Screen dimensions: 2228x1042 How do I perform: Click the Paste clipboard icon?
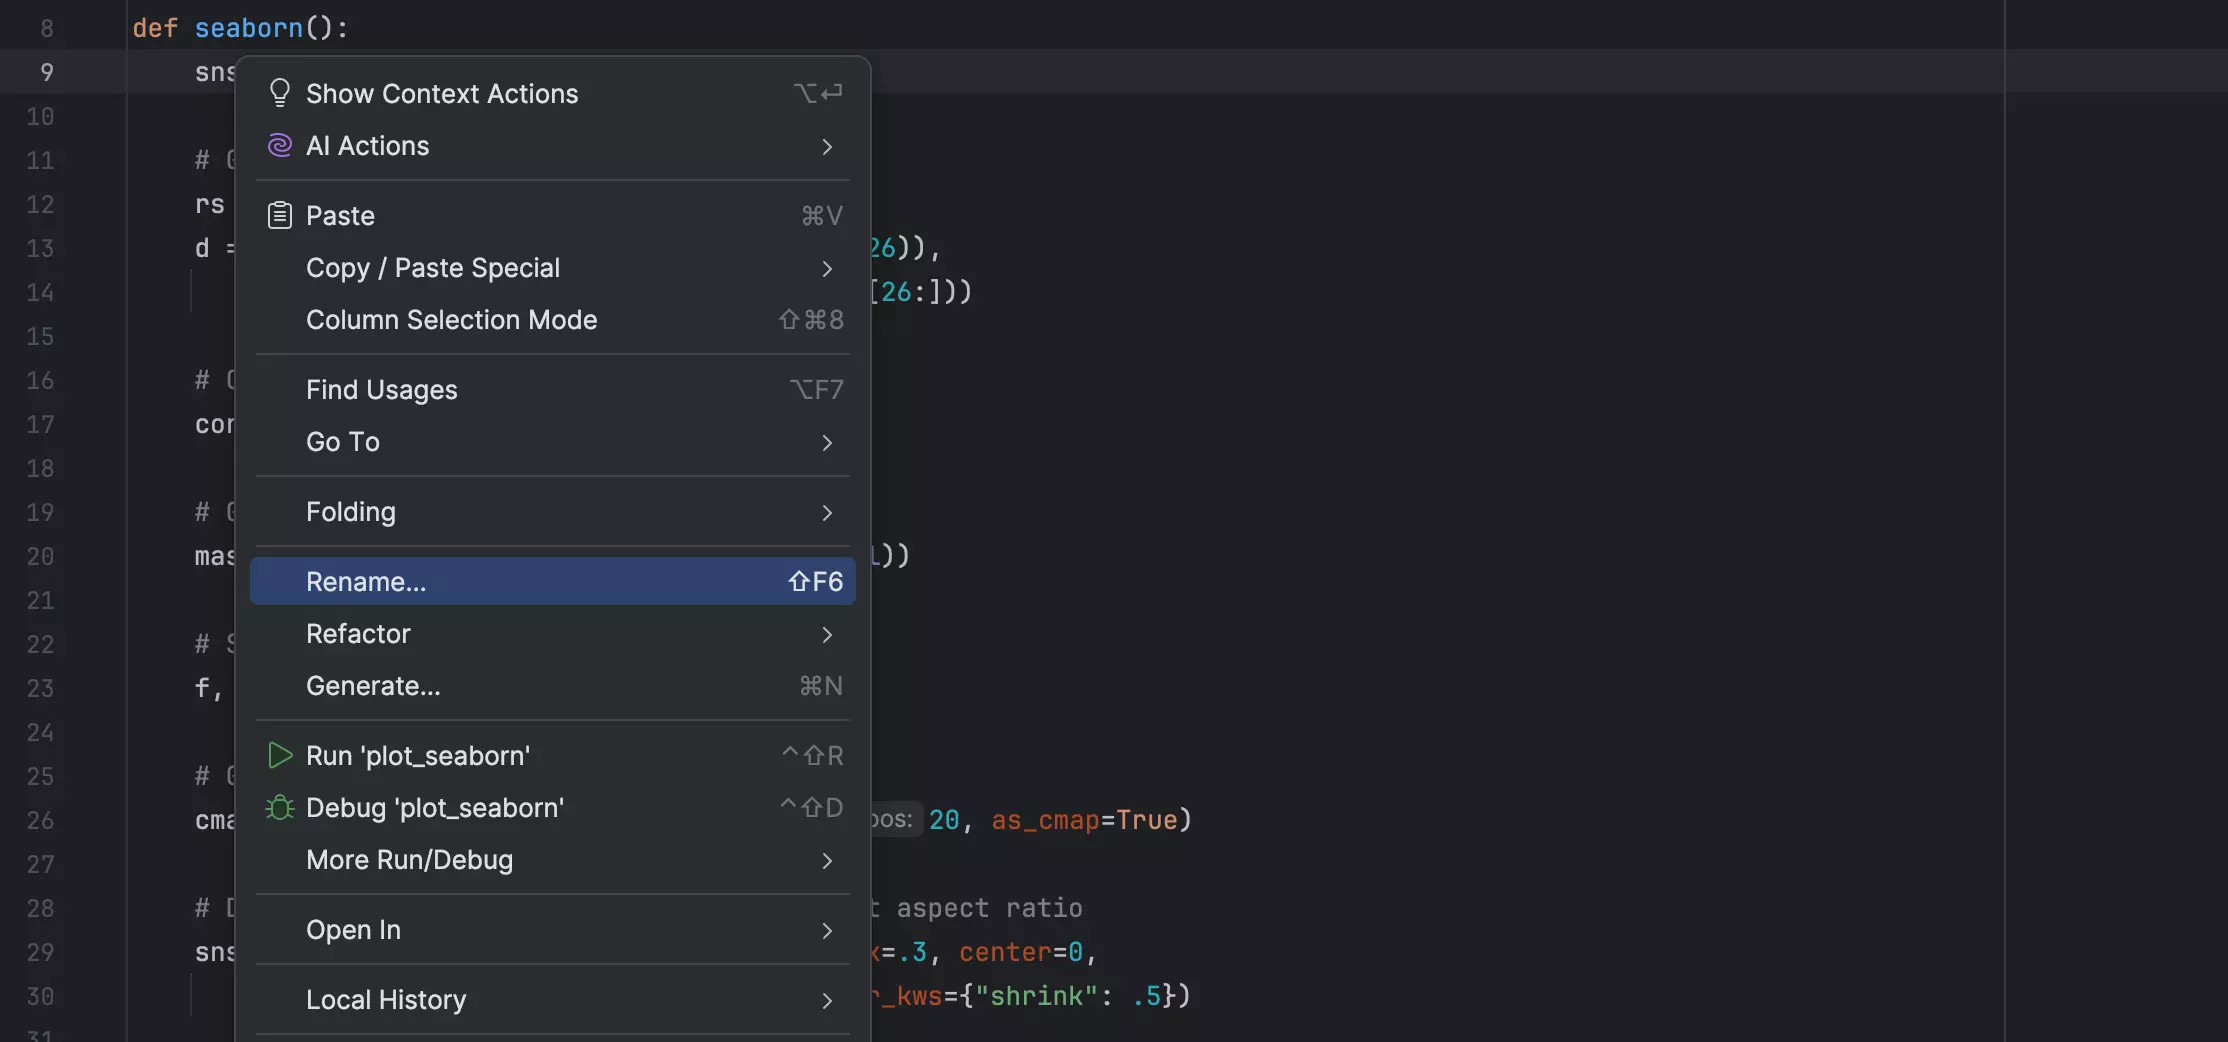coord(280,216)
